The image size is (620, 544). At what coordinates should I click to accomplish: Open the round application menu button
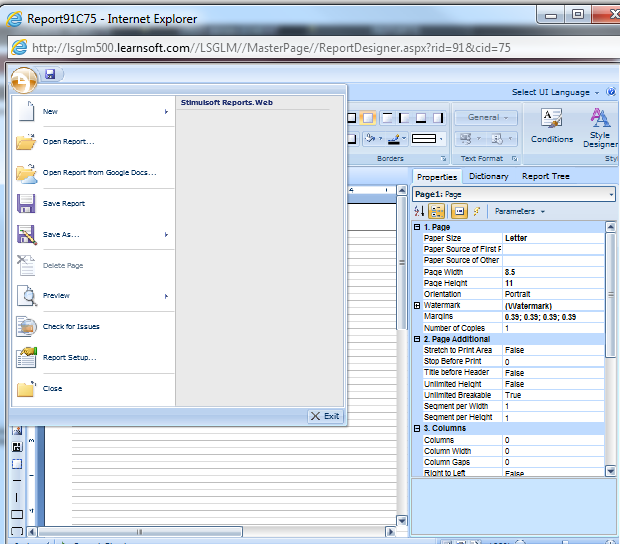tap(24, 80)
